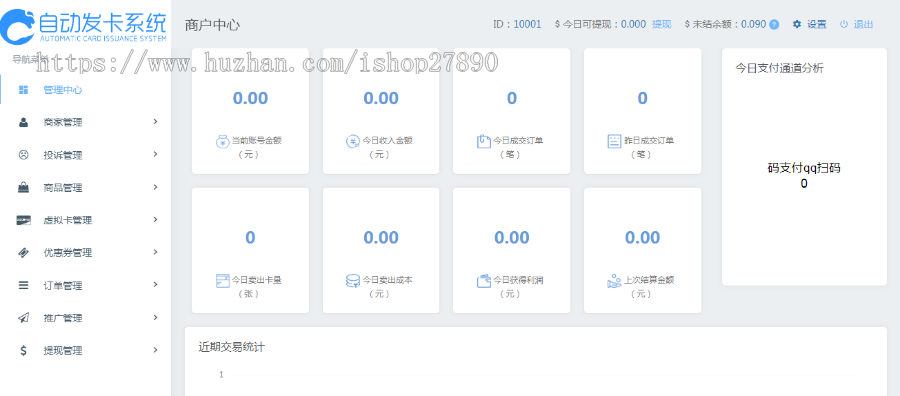Open the 商家管理 menu label
900x396 pixels.
[63, 122]
